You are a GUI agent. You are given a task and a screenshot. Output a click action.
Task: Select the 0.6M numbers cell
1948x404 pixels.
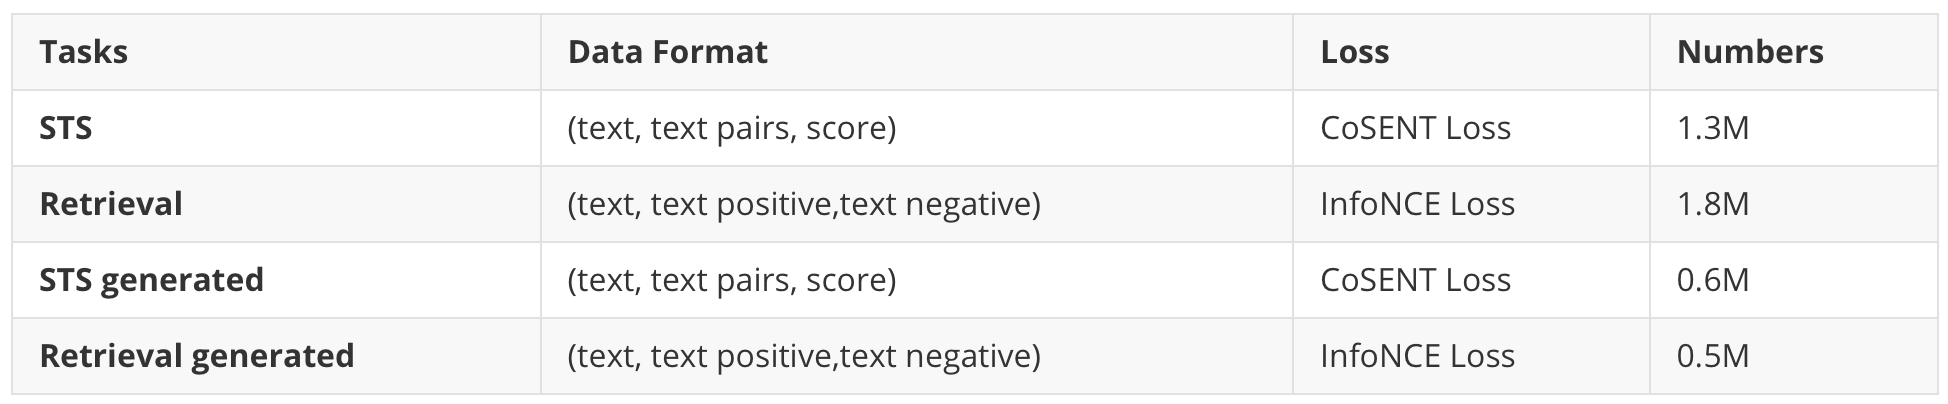tap(1712, 280)
